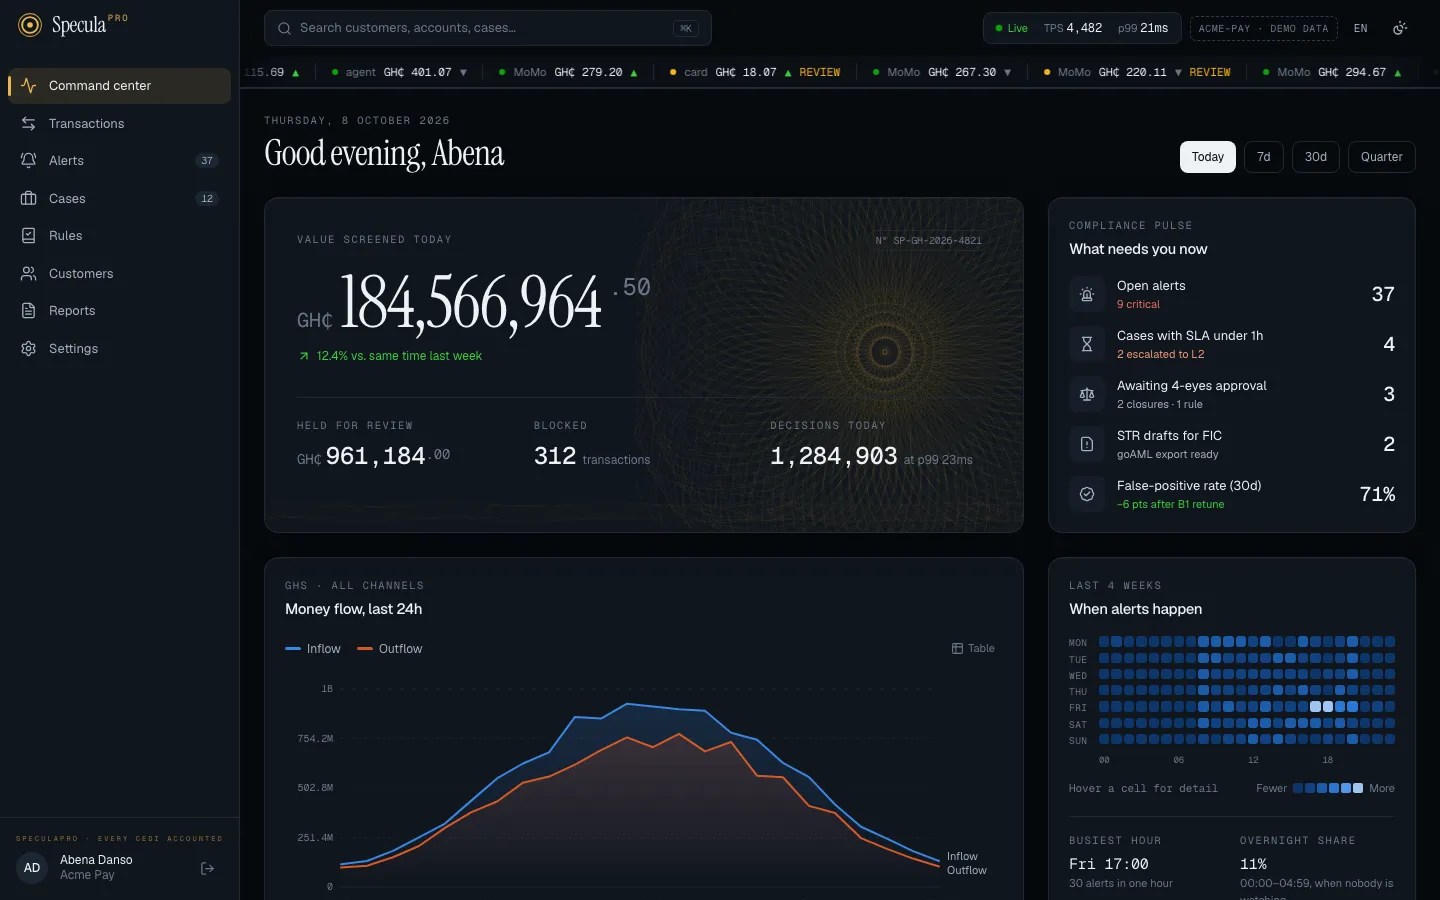The width and height of the screenshot is (1440, 900).
Task: Select the Today time range tab
Action: click(x=1208, y=157)
